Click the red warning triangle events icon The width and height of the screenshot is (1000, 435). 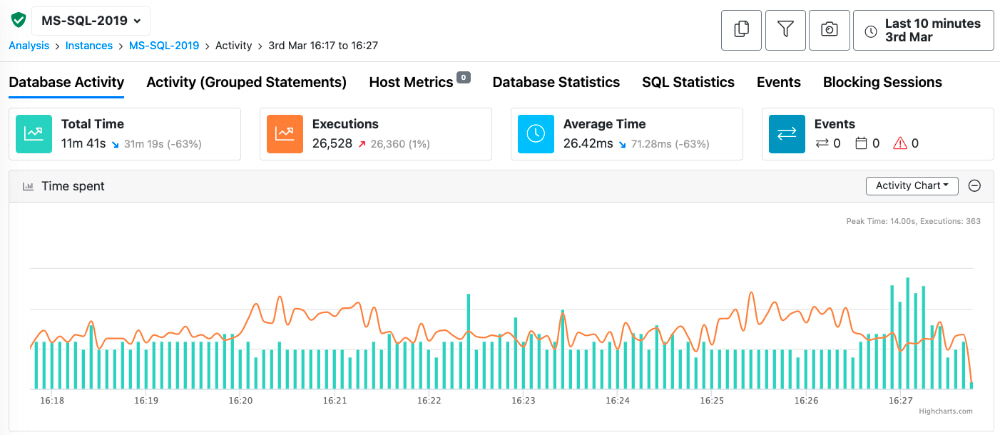pyautogui.click(x=900, y=144)
